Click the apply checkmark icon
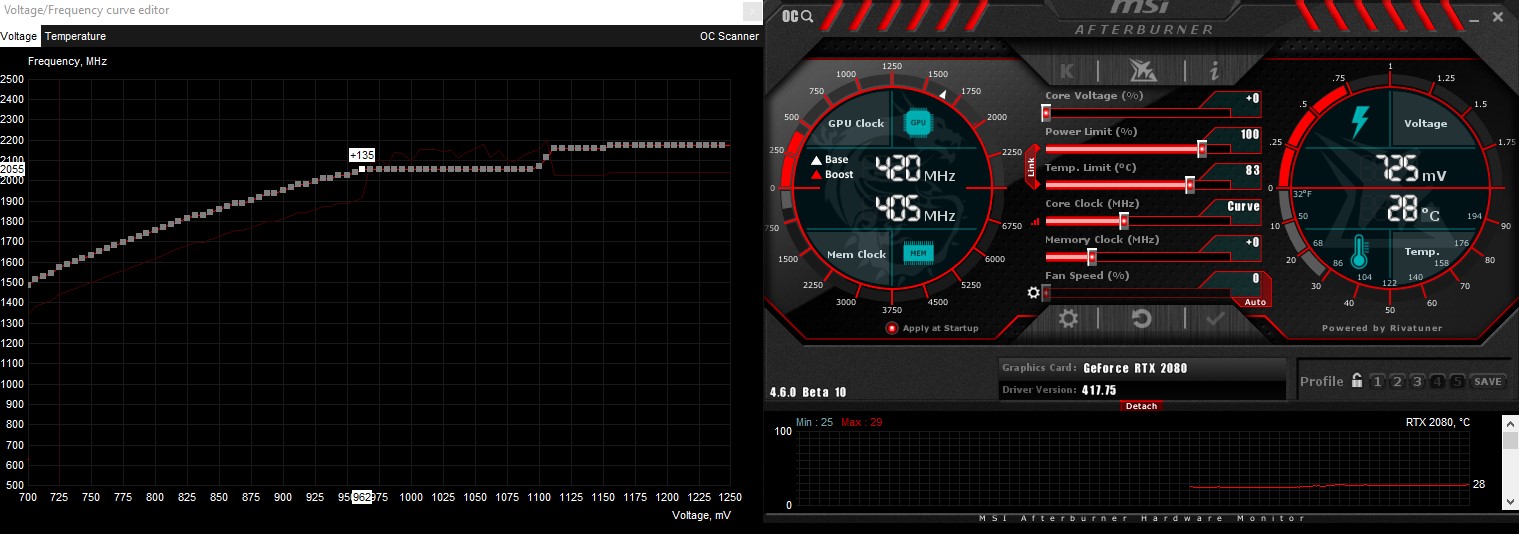1519x534 pixels. (x=1215, y=319)
